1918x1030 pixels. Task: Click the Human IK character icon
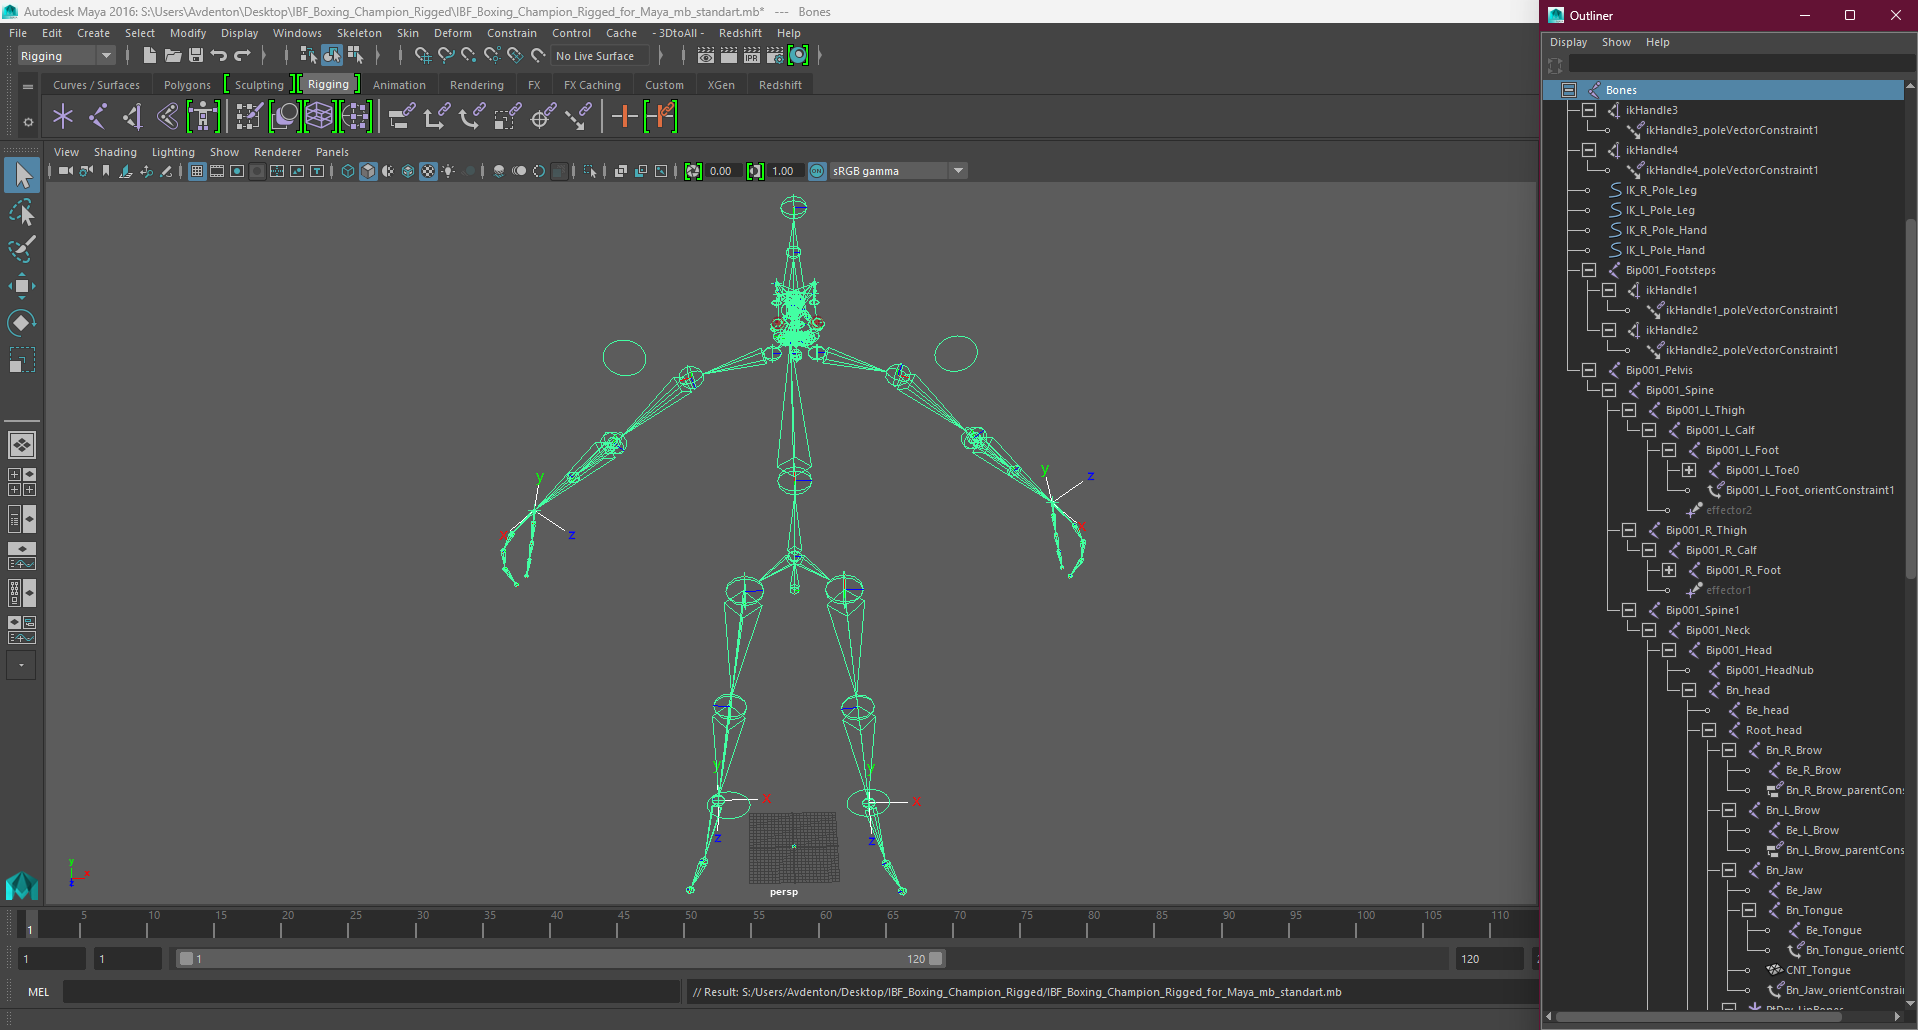[203, 117]
